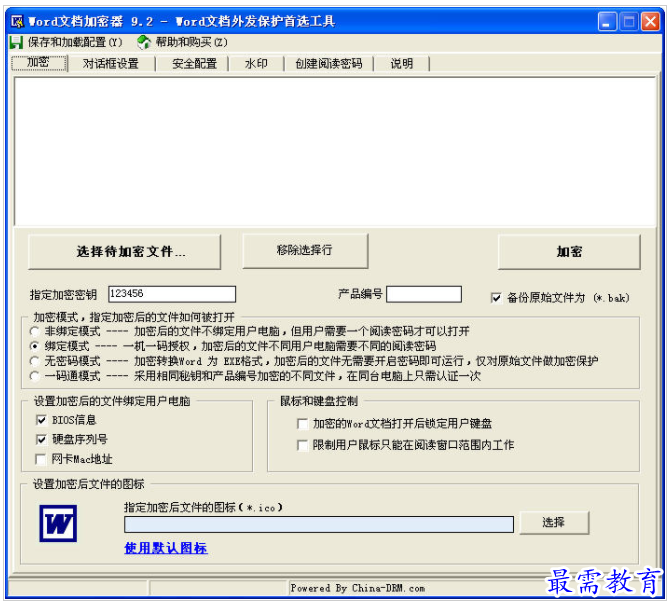Switch to the 对话框设置 tab
The image size is (669, 613).
(111, 64)
